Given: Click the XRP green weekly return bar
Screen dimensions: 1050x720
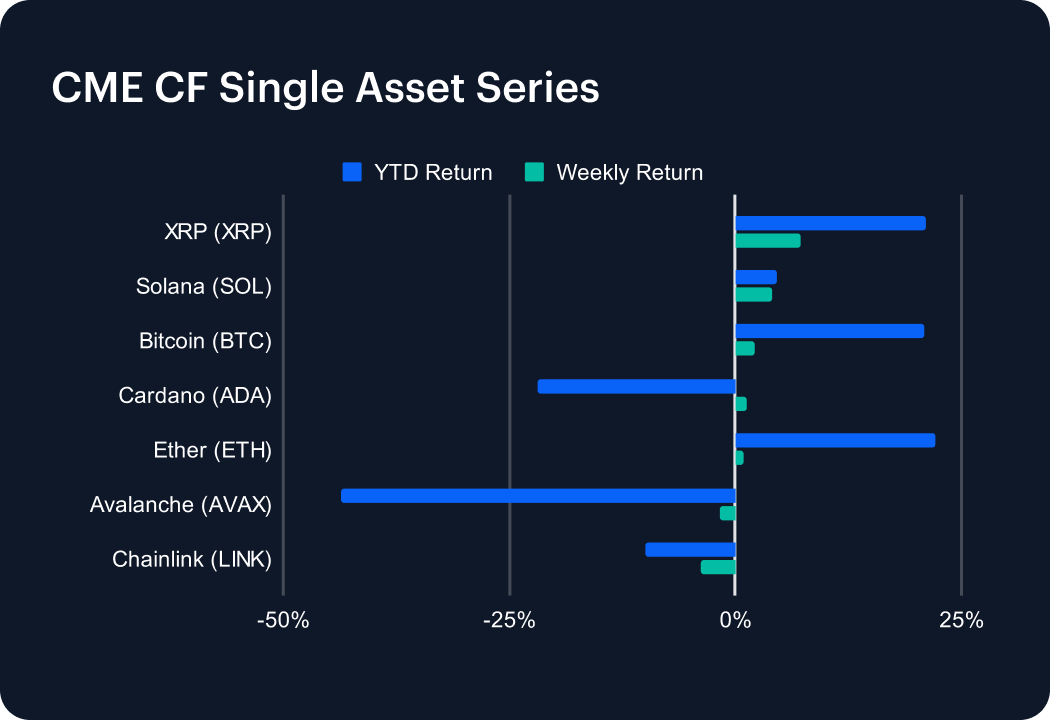Looking at the screenshot, I should (x=767, y=240).
